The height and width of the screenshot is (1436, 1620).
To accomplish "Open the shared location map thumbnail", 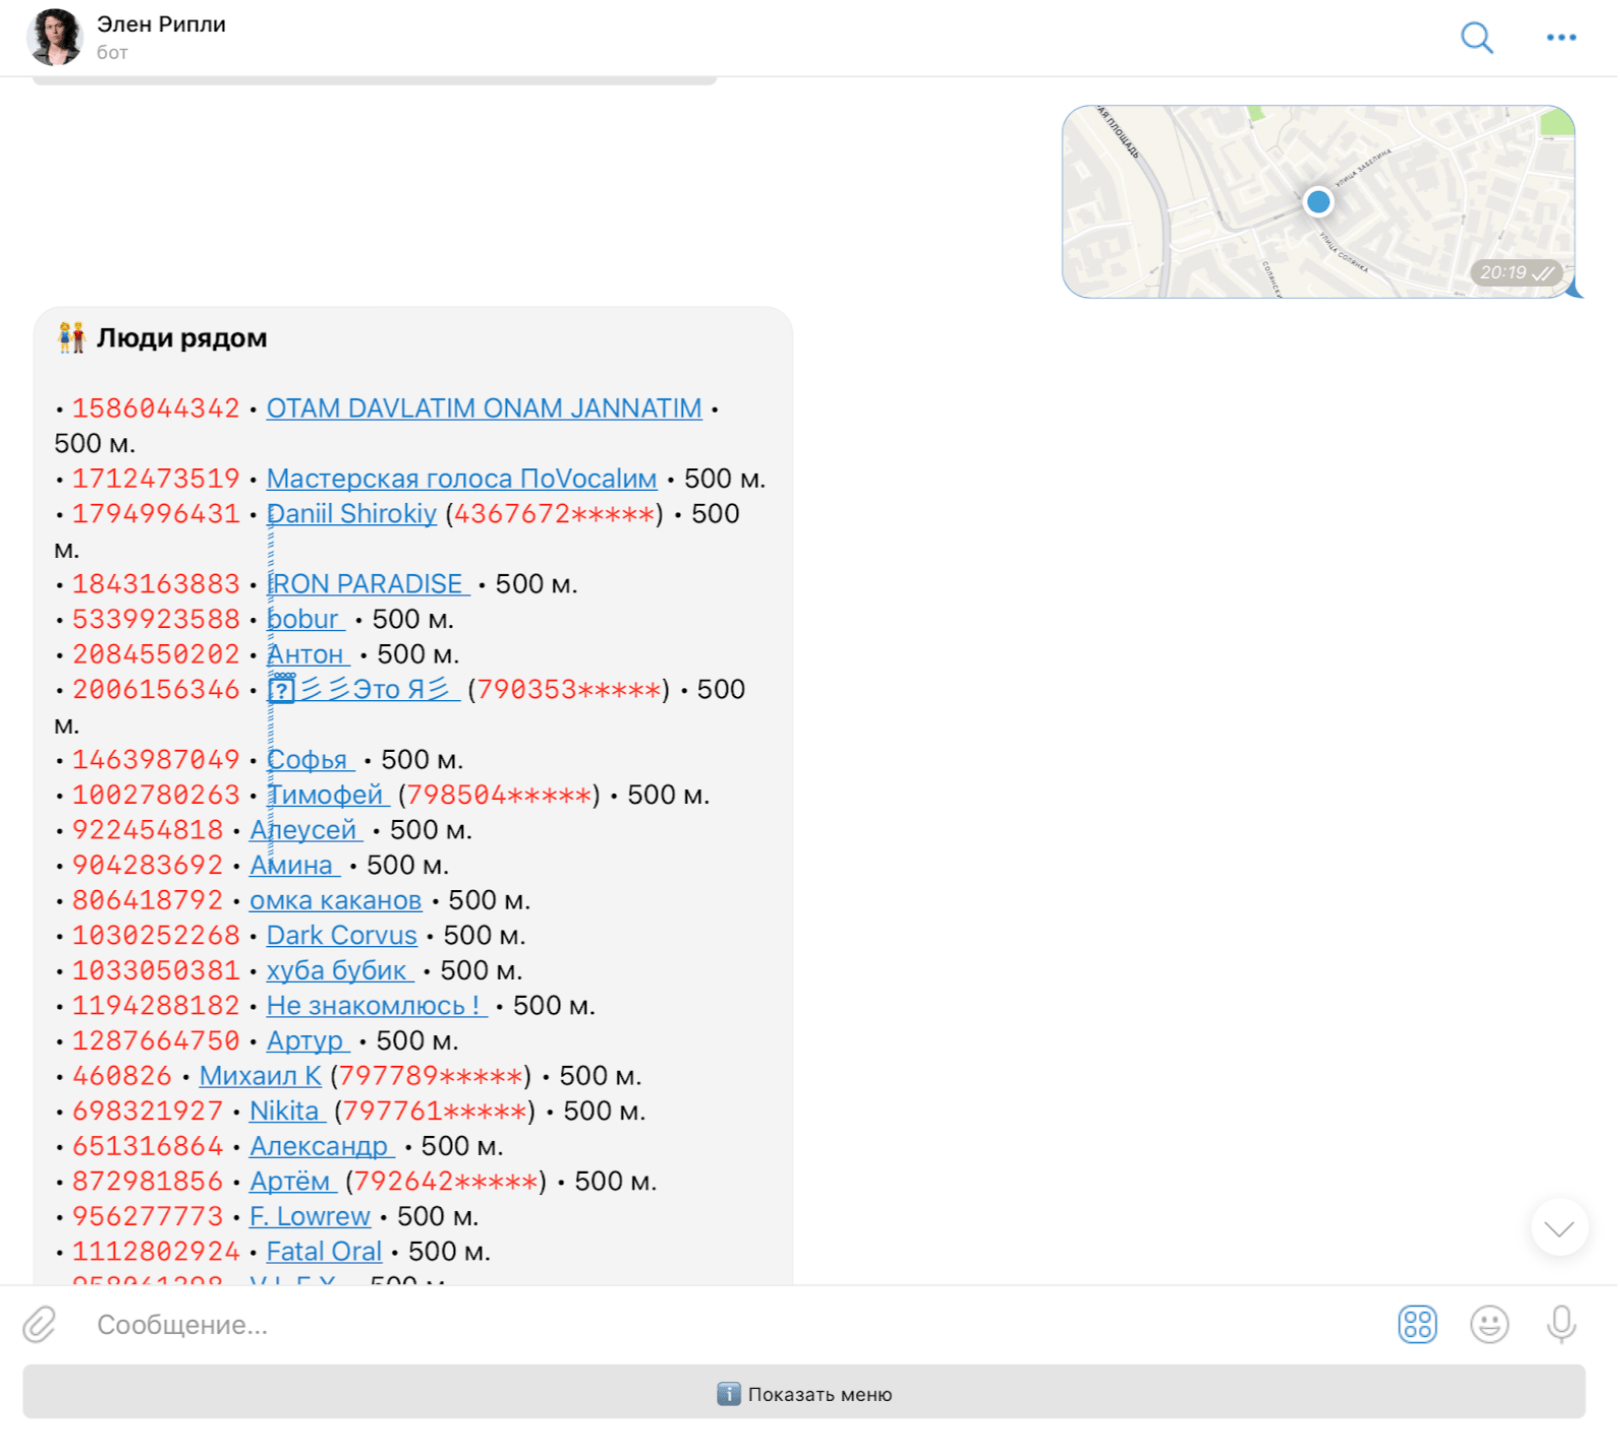I will [1317, 202].
